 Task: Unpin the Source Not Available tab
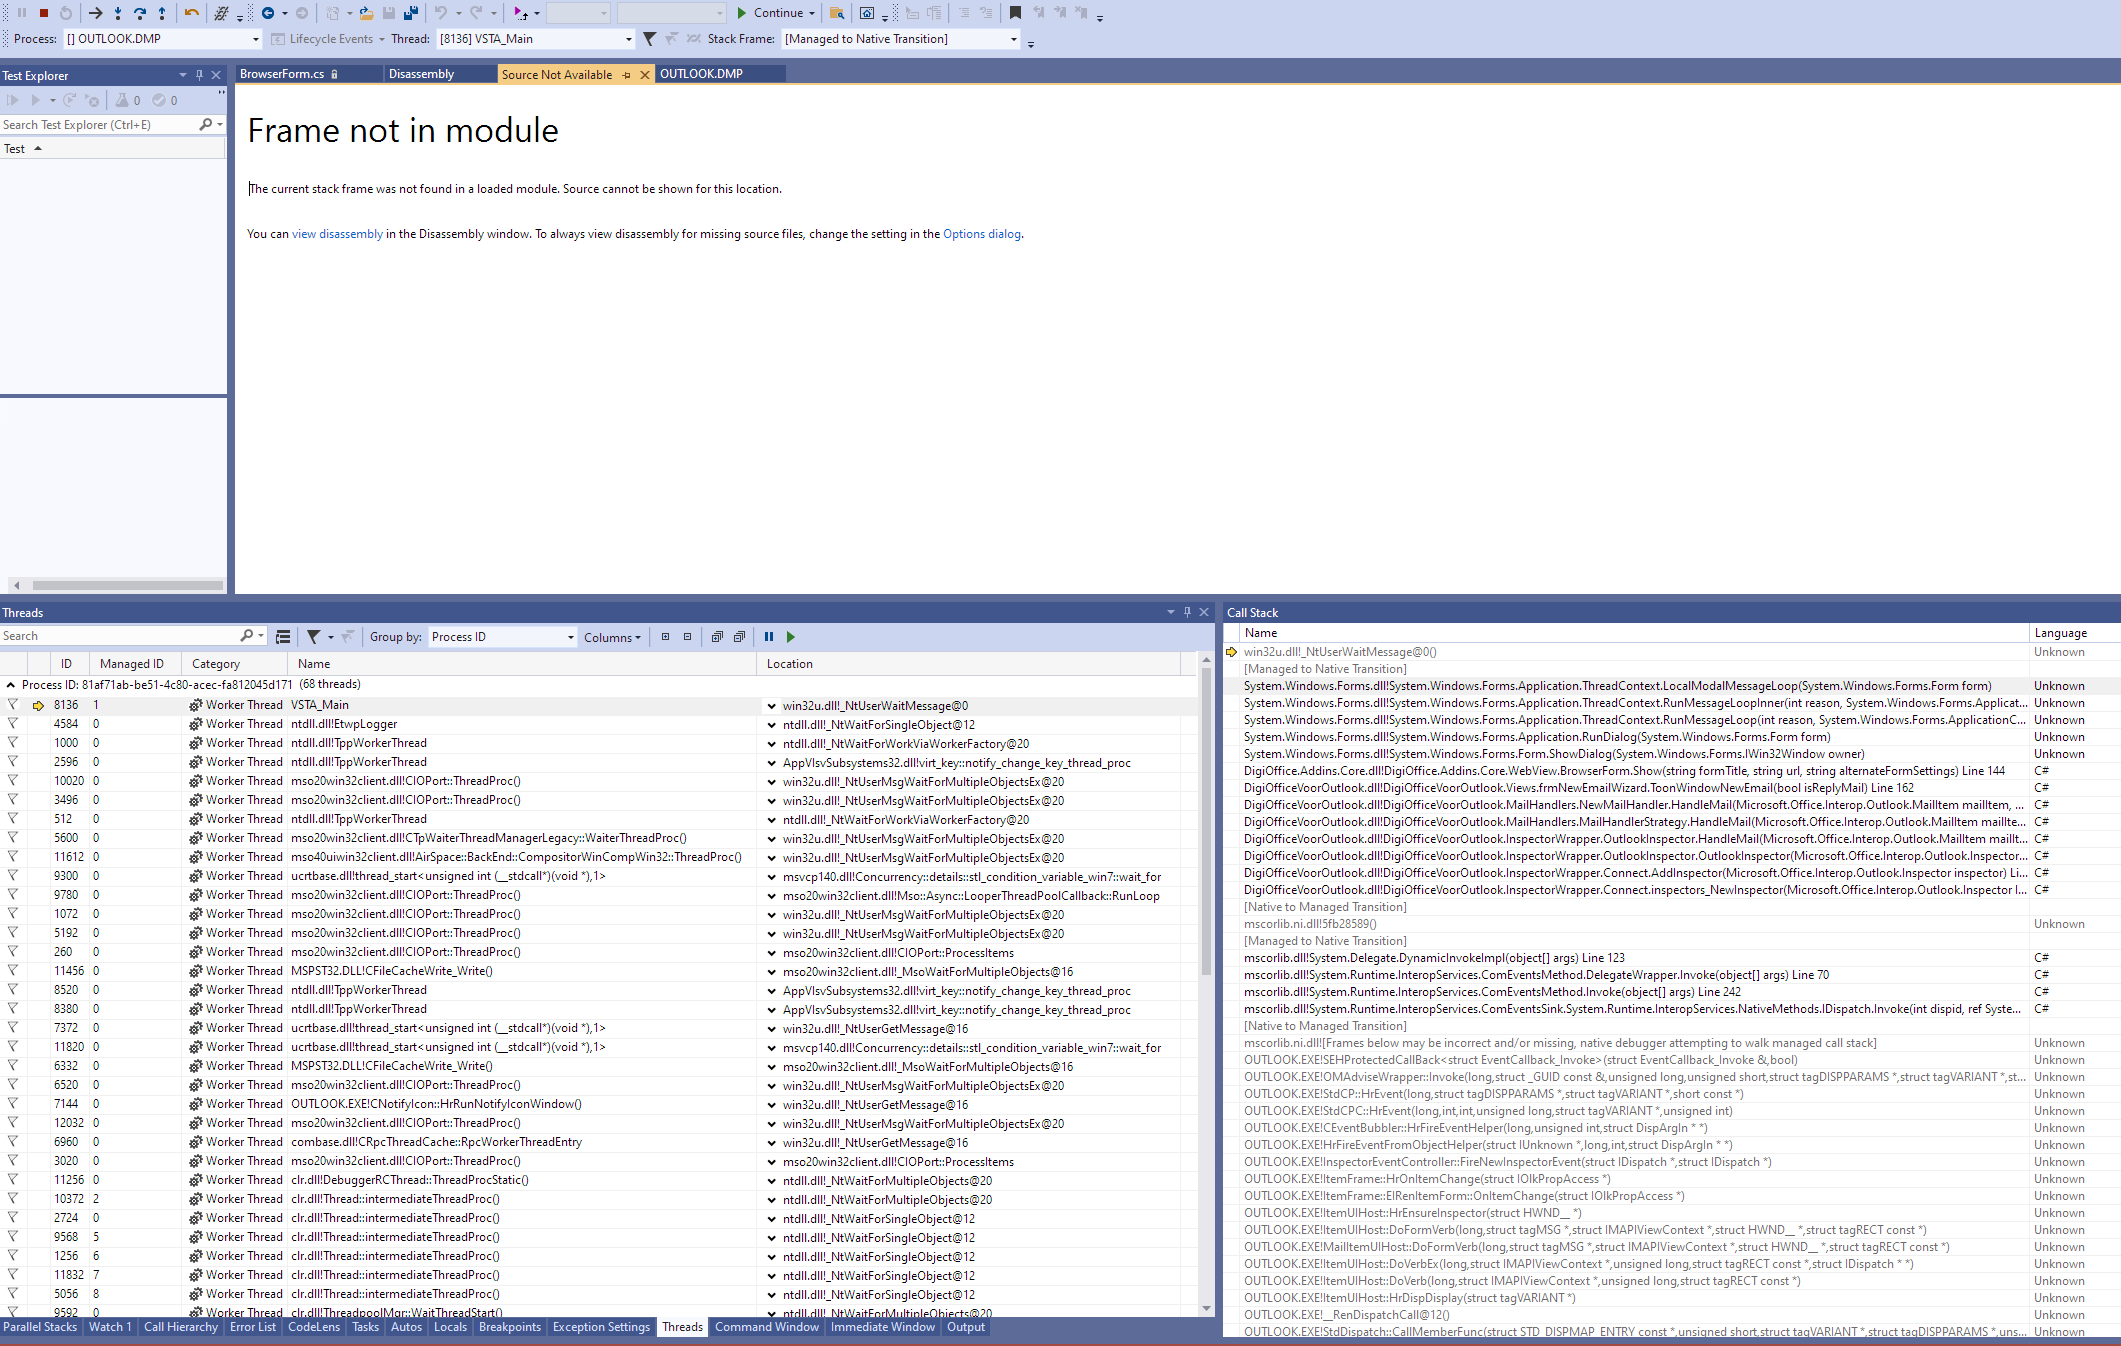[x=626, y=74]
